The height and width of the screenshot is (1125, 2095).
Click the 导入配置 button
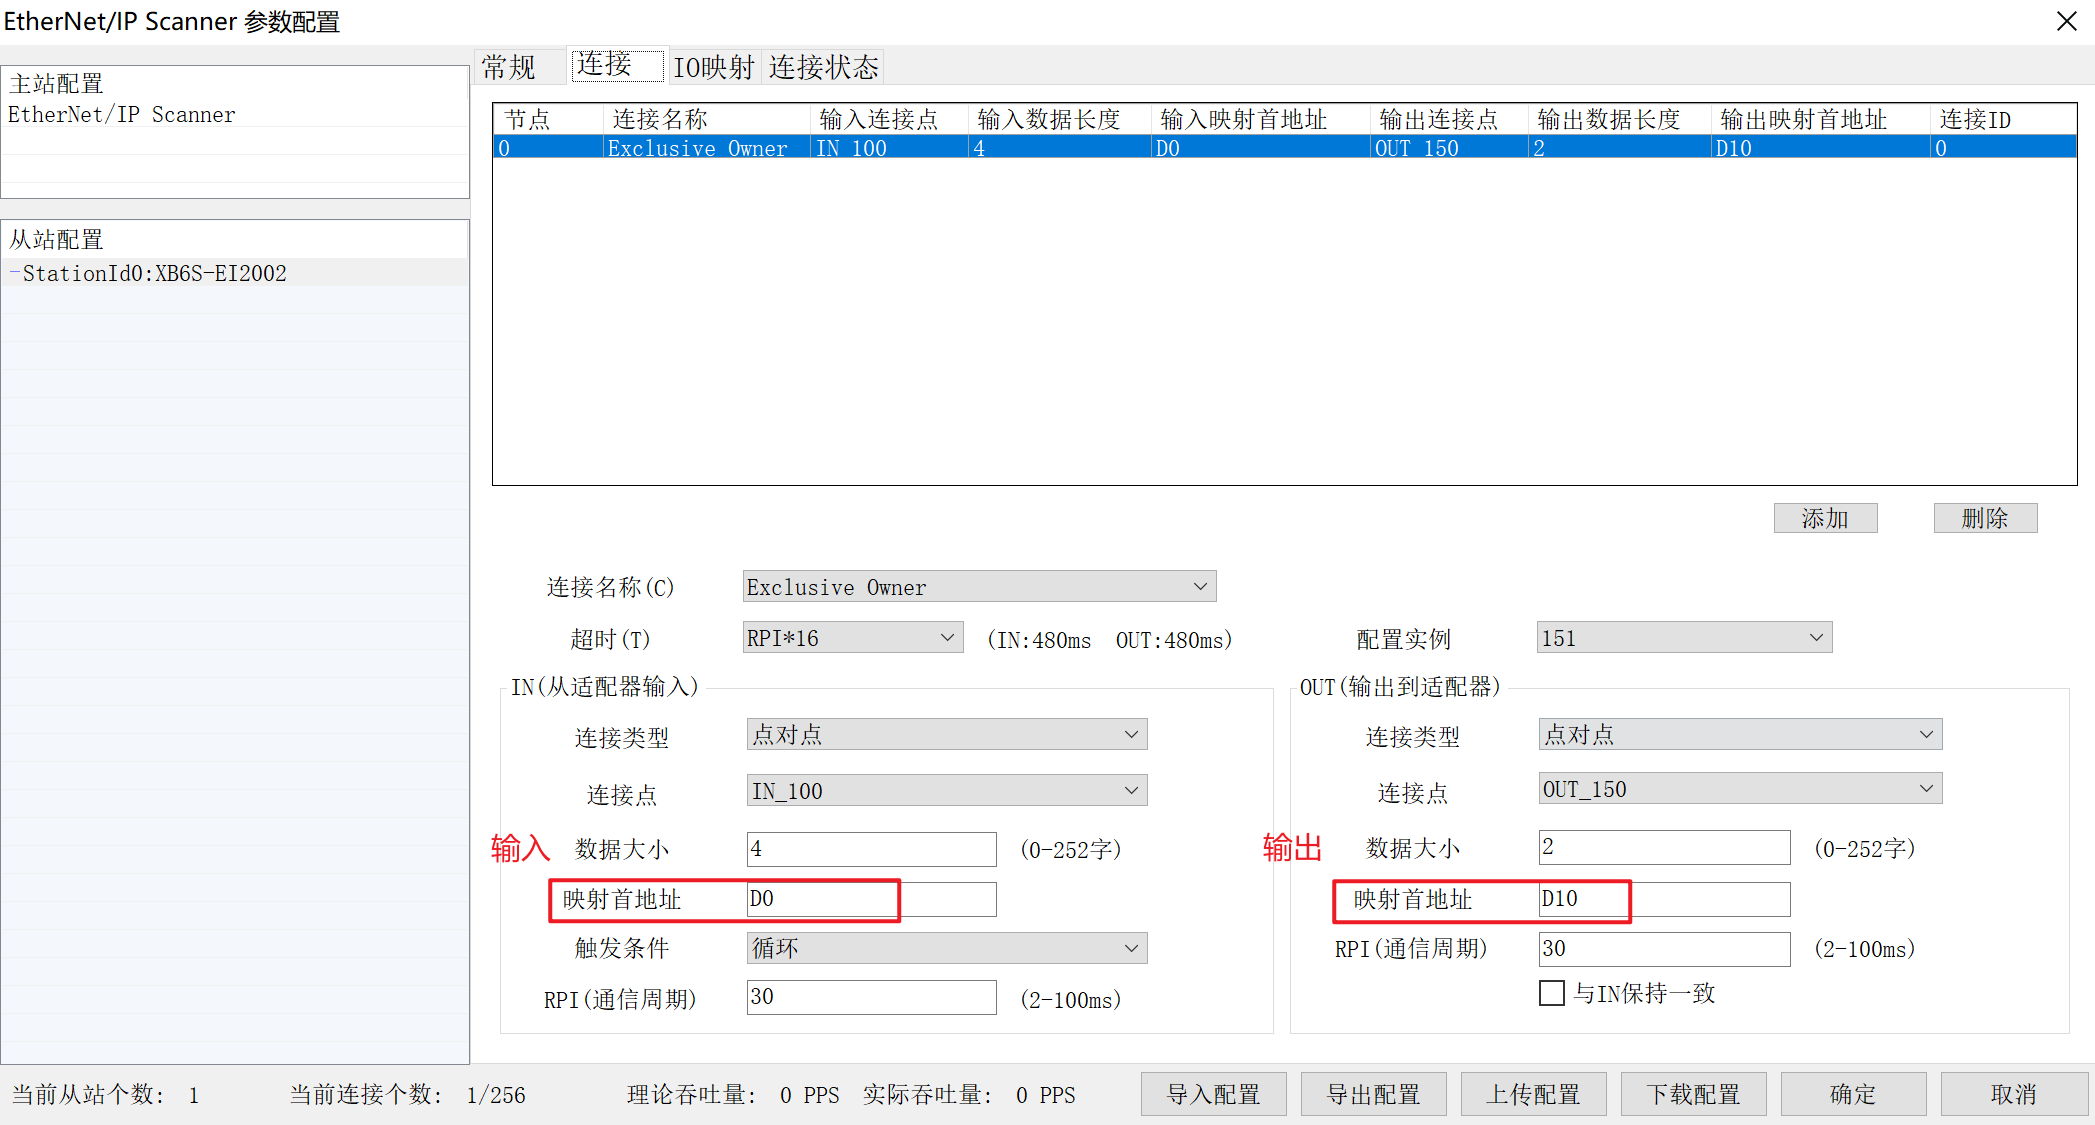1213,1094
